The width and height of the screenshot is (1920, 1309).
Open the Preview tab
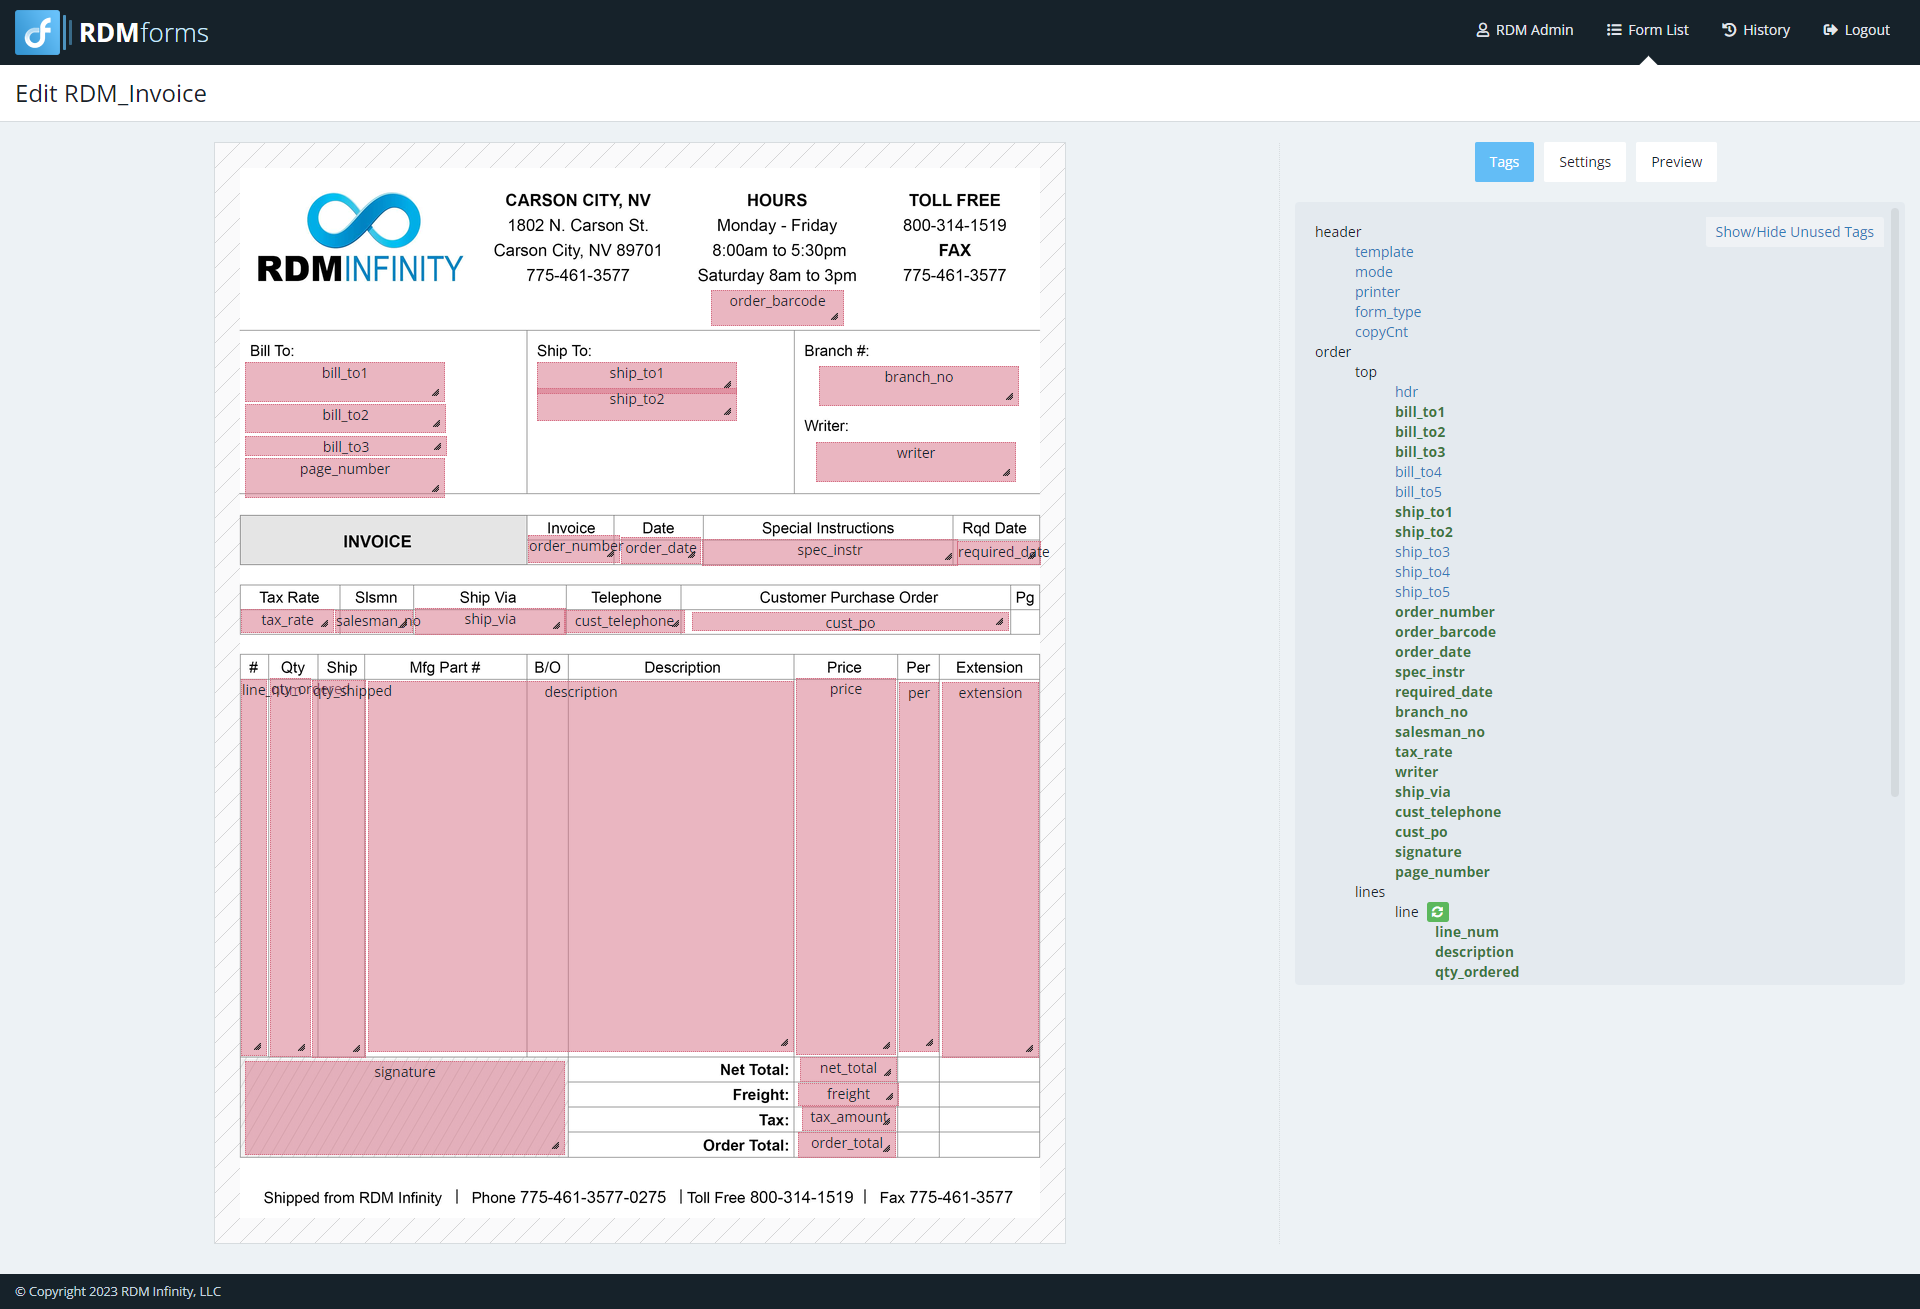[1676, 162]
